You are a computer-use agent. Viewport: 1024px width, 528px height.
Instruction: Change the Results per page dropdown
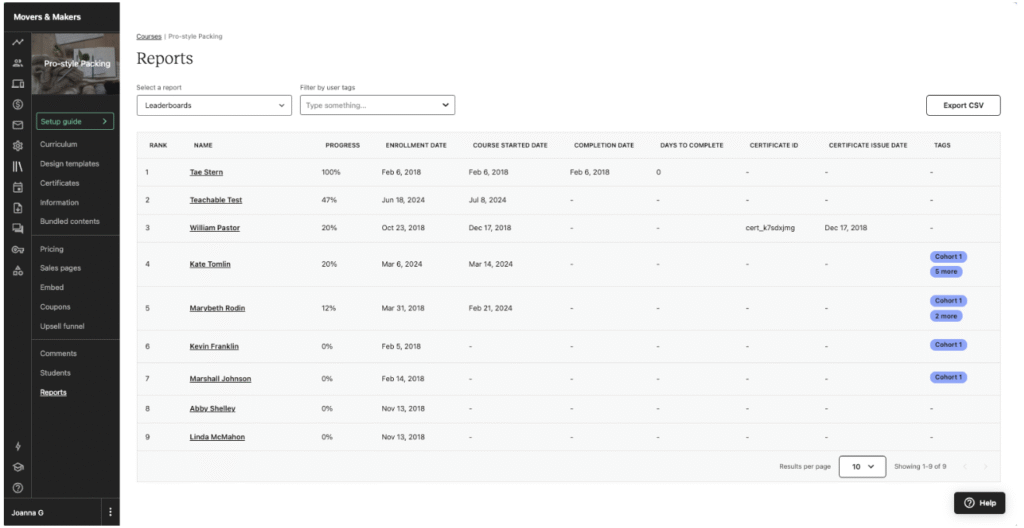pos(862,467)
